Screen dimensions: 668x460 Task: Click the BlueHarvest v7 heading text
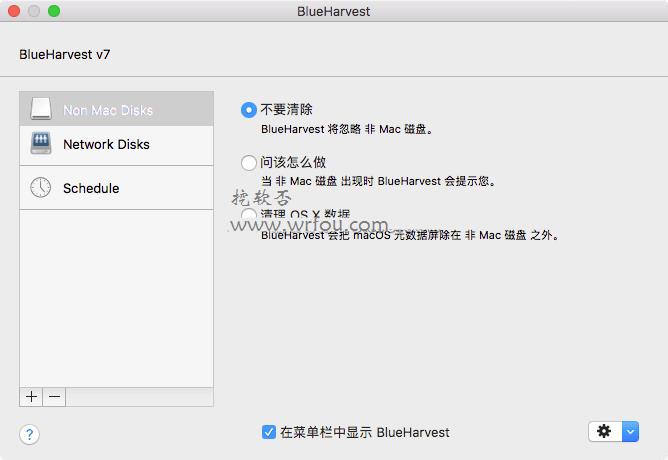point(65,55)
